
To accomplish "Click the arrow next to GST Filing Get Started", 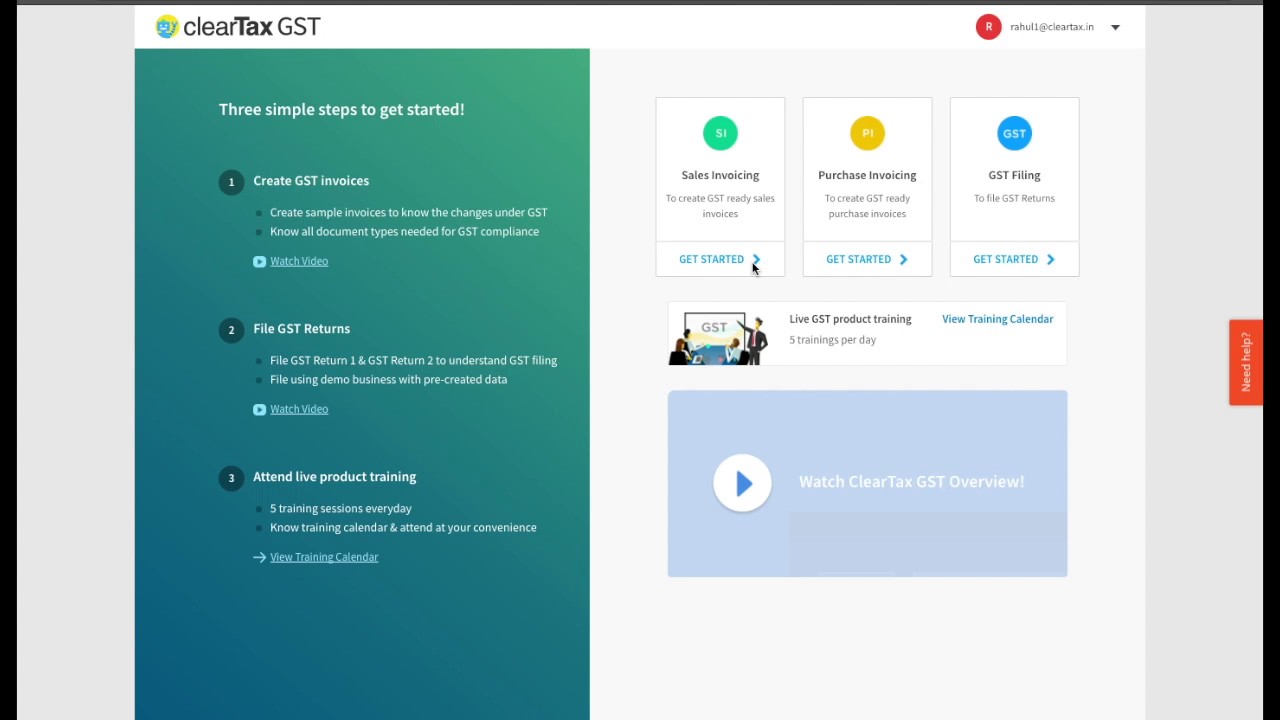I will [1050, 259].
